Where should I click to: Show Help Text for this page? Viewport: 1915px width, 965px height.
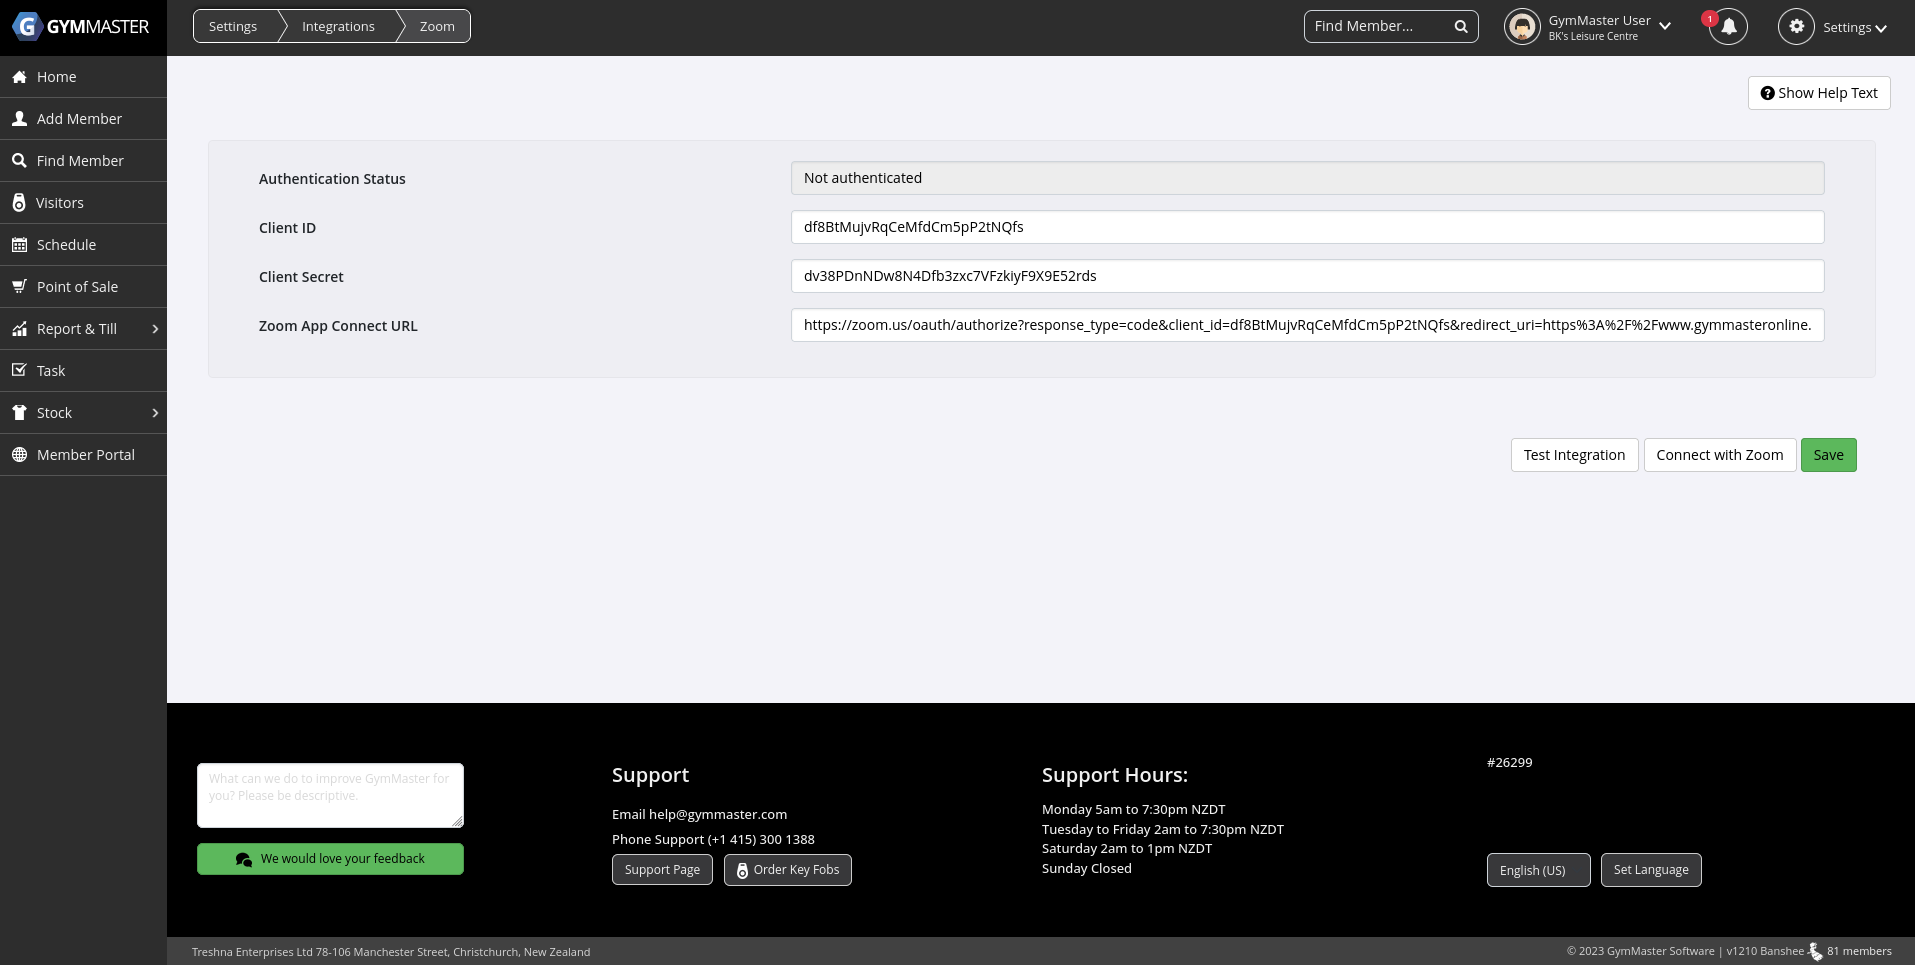[x=1818, y=93]
